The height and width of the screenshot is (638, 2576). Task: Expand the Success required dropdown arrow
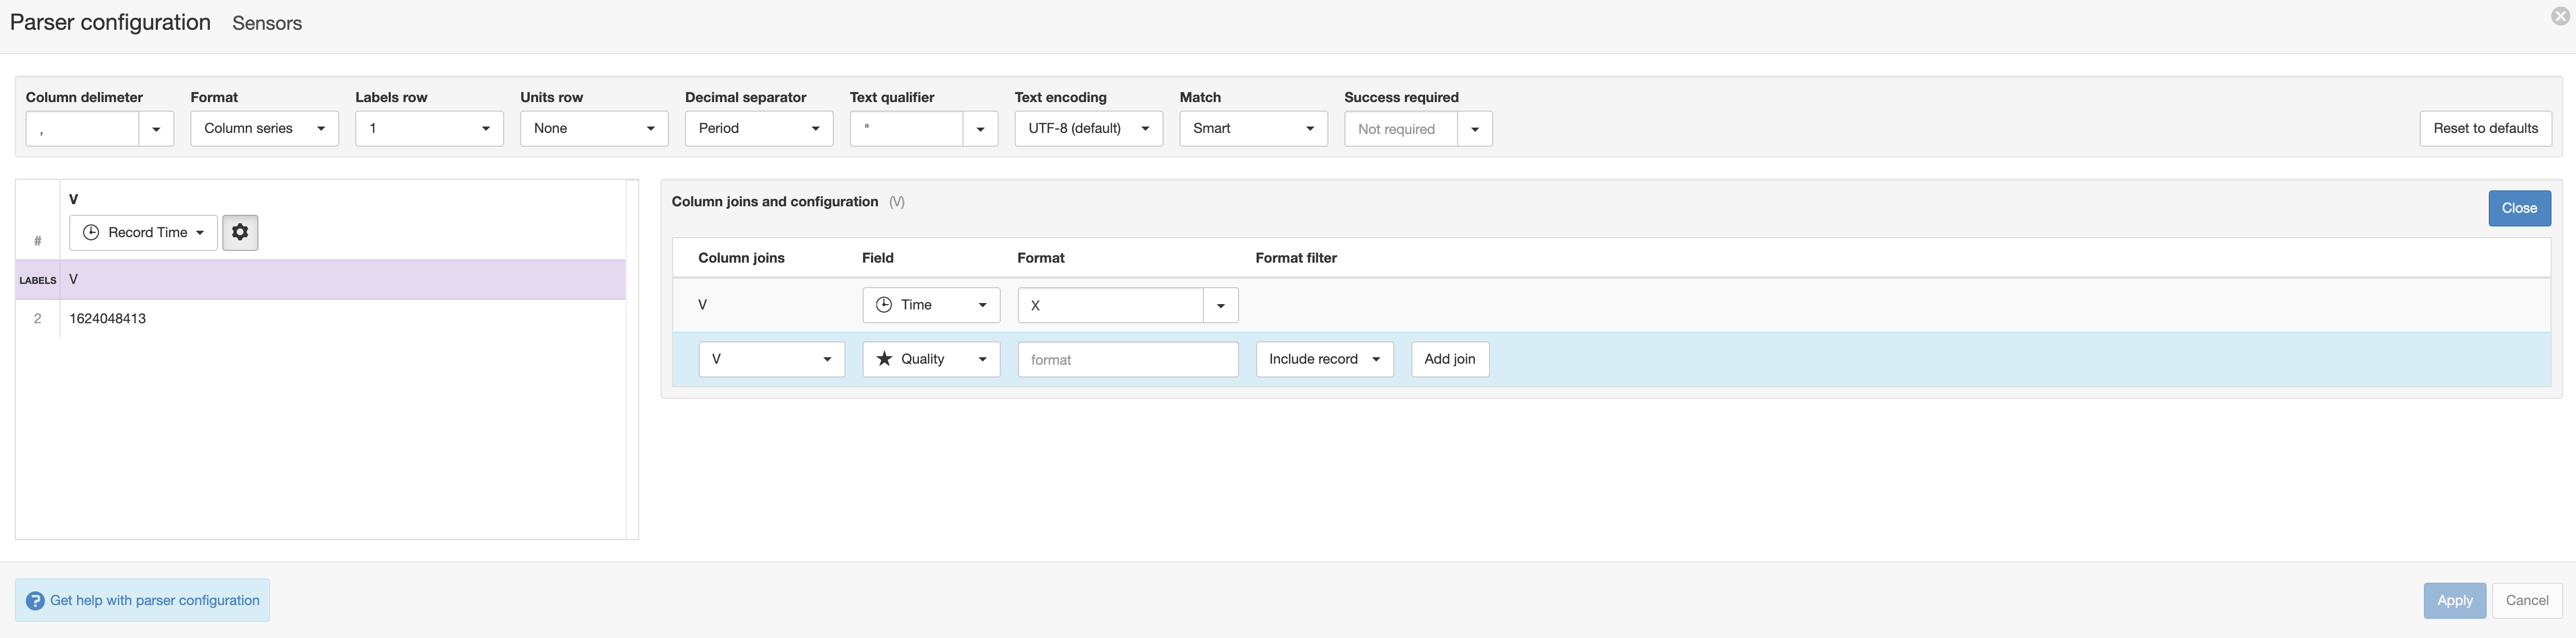[x=1474, y=129]
